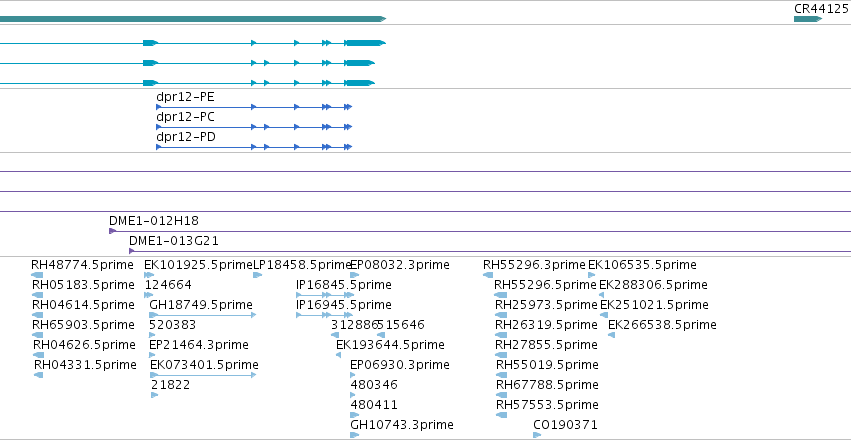Click the CO190371 EST marker
Screen dimensions: 851x440
537,435
